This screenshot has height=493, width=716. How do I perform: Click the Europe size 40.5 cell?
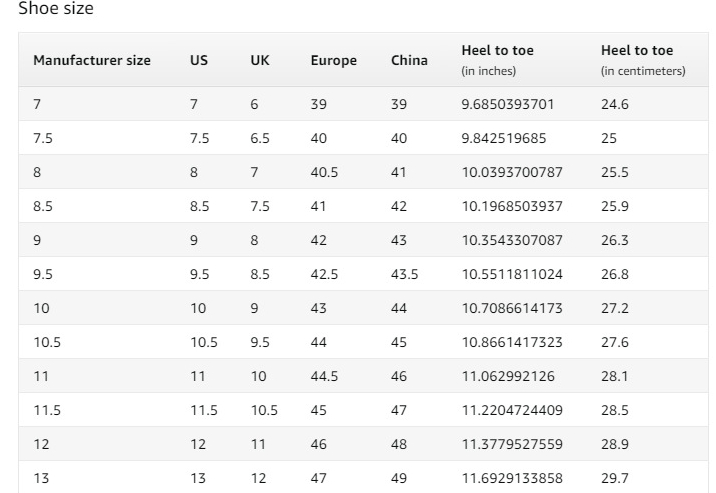tap(324, 172)
